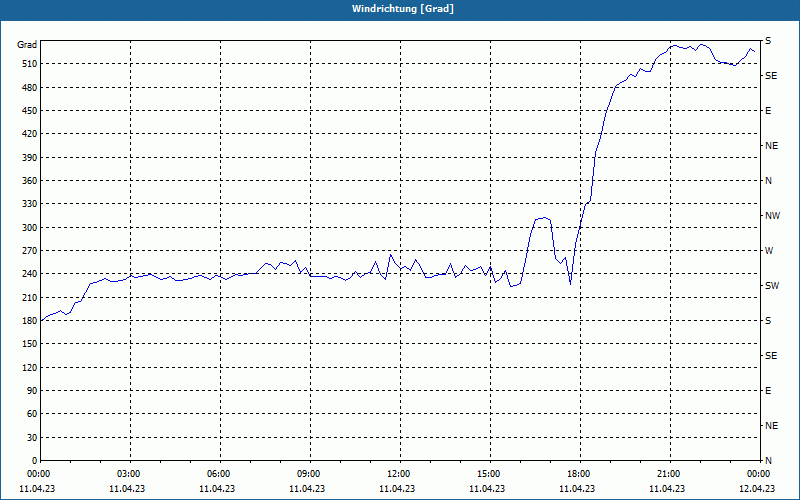Select the 12:00 time axis label
Screen dimensions: 800x500
398,474
